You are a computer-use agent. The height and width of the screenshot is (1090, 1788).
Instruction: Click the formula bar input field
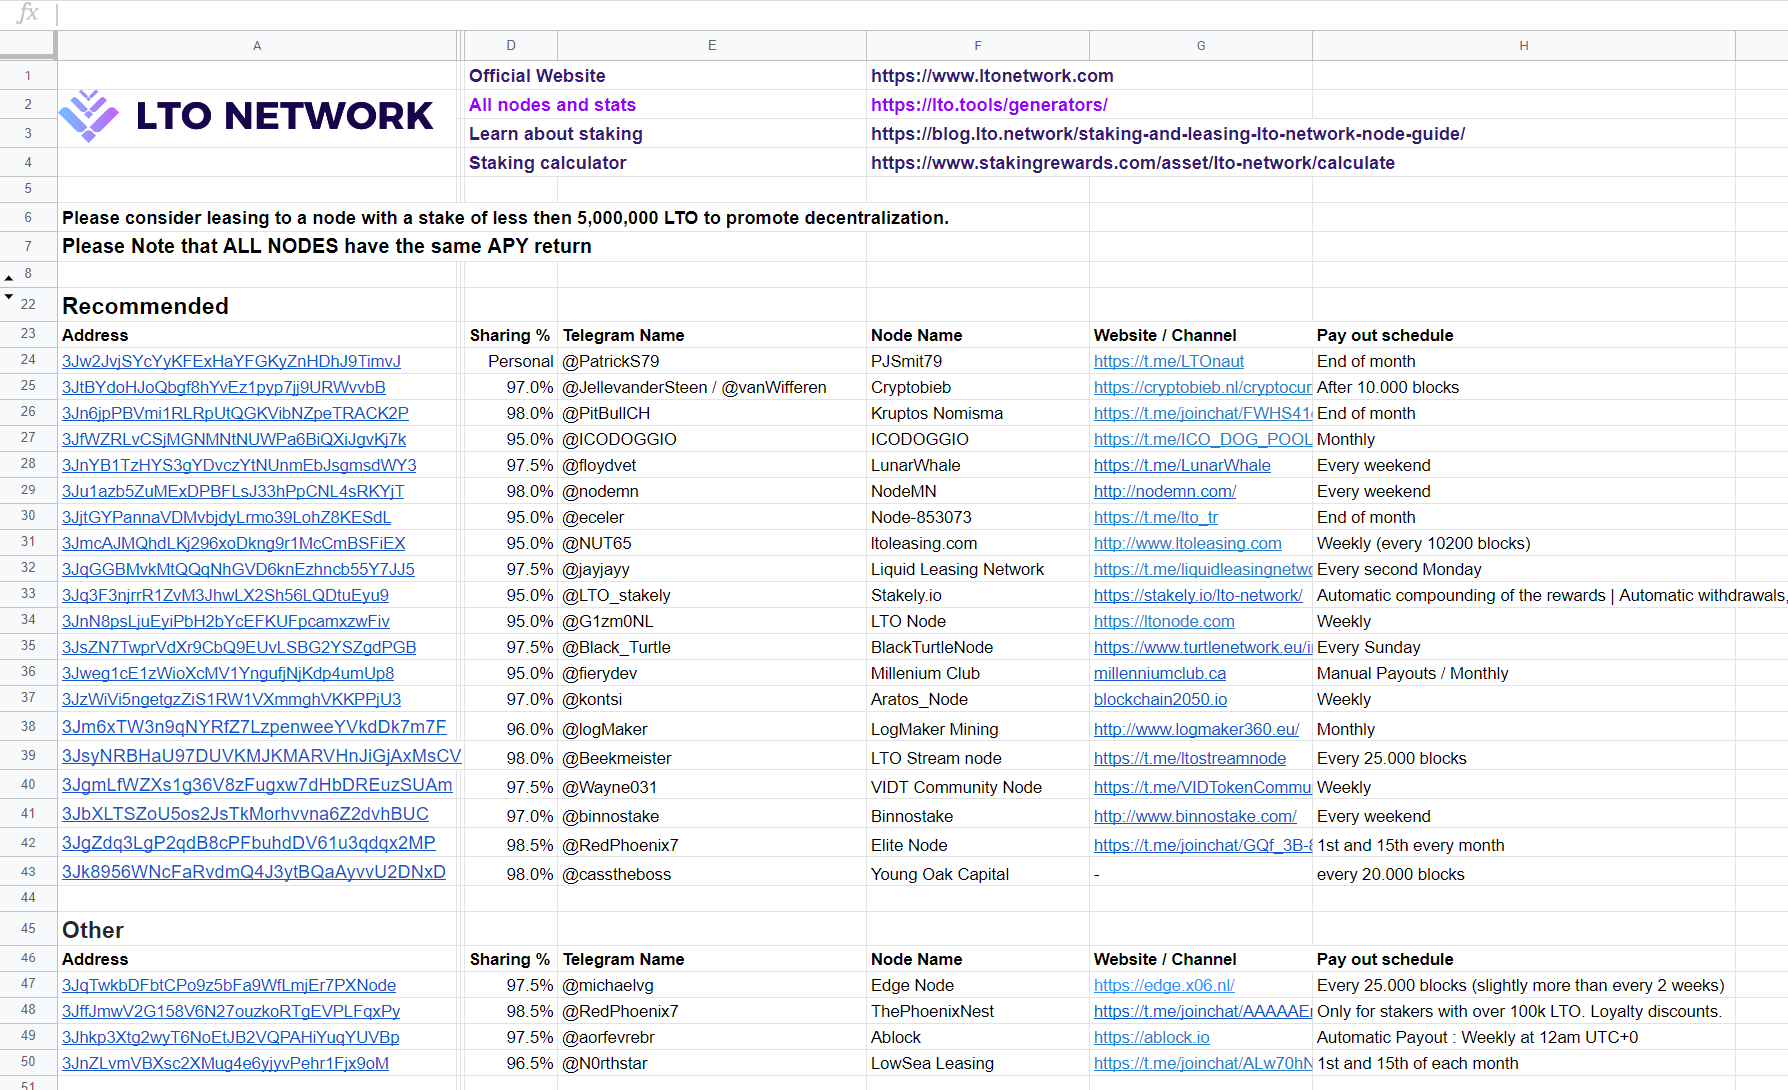pyautogui.click(x=920, y=14)
